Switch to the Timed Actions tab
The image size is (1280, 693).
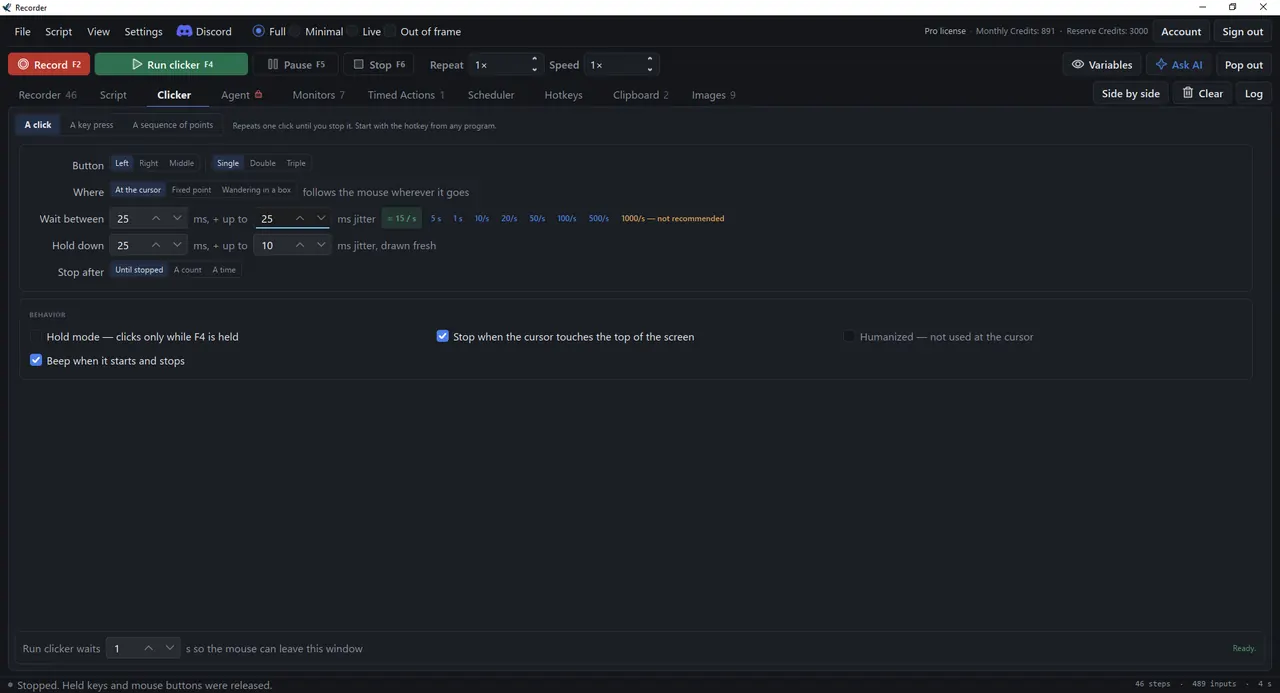pos(406,95)
